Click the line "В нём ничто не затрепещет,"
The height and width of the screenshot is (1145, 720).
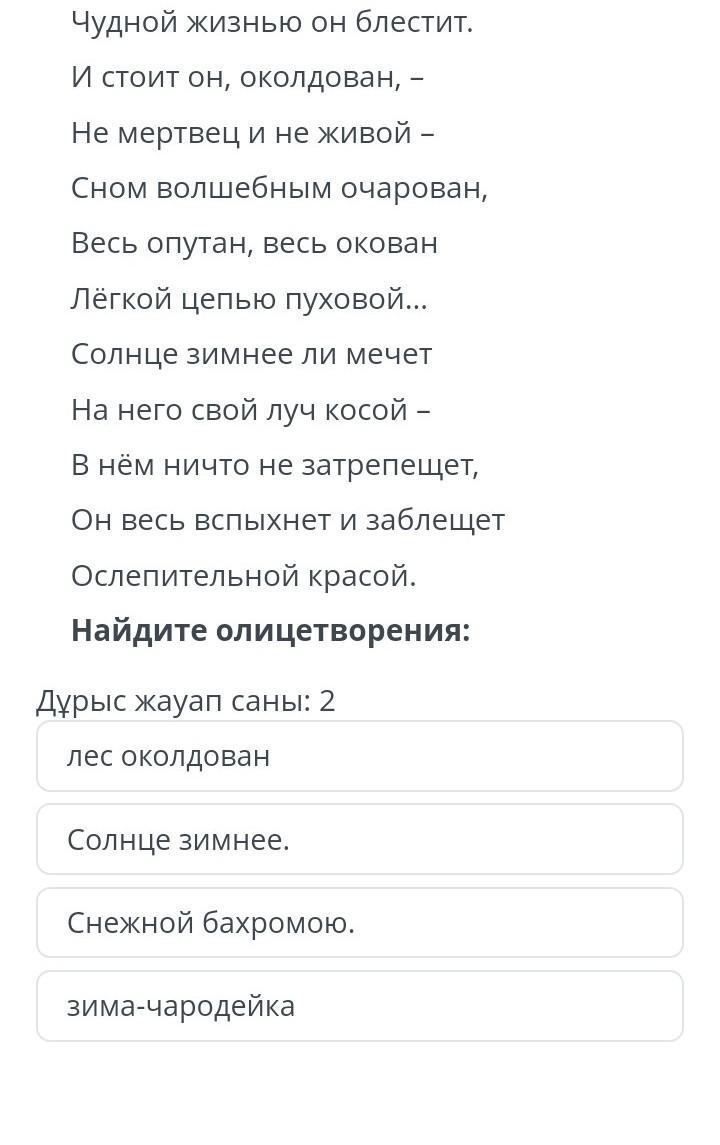pos(275,465)
